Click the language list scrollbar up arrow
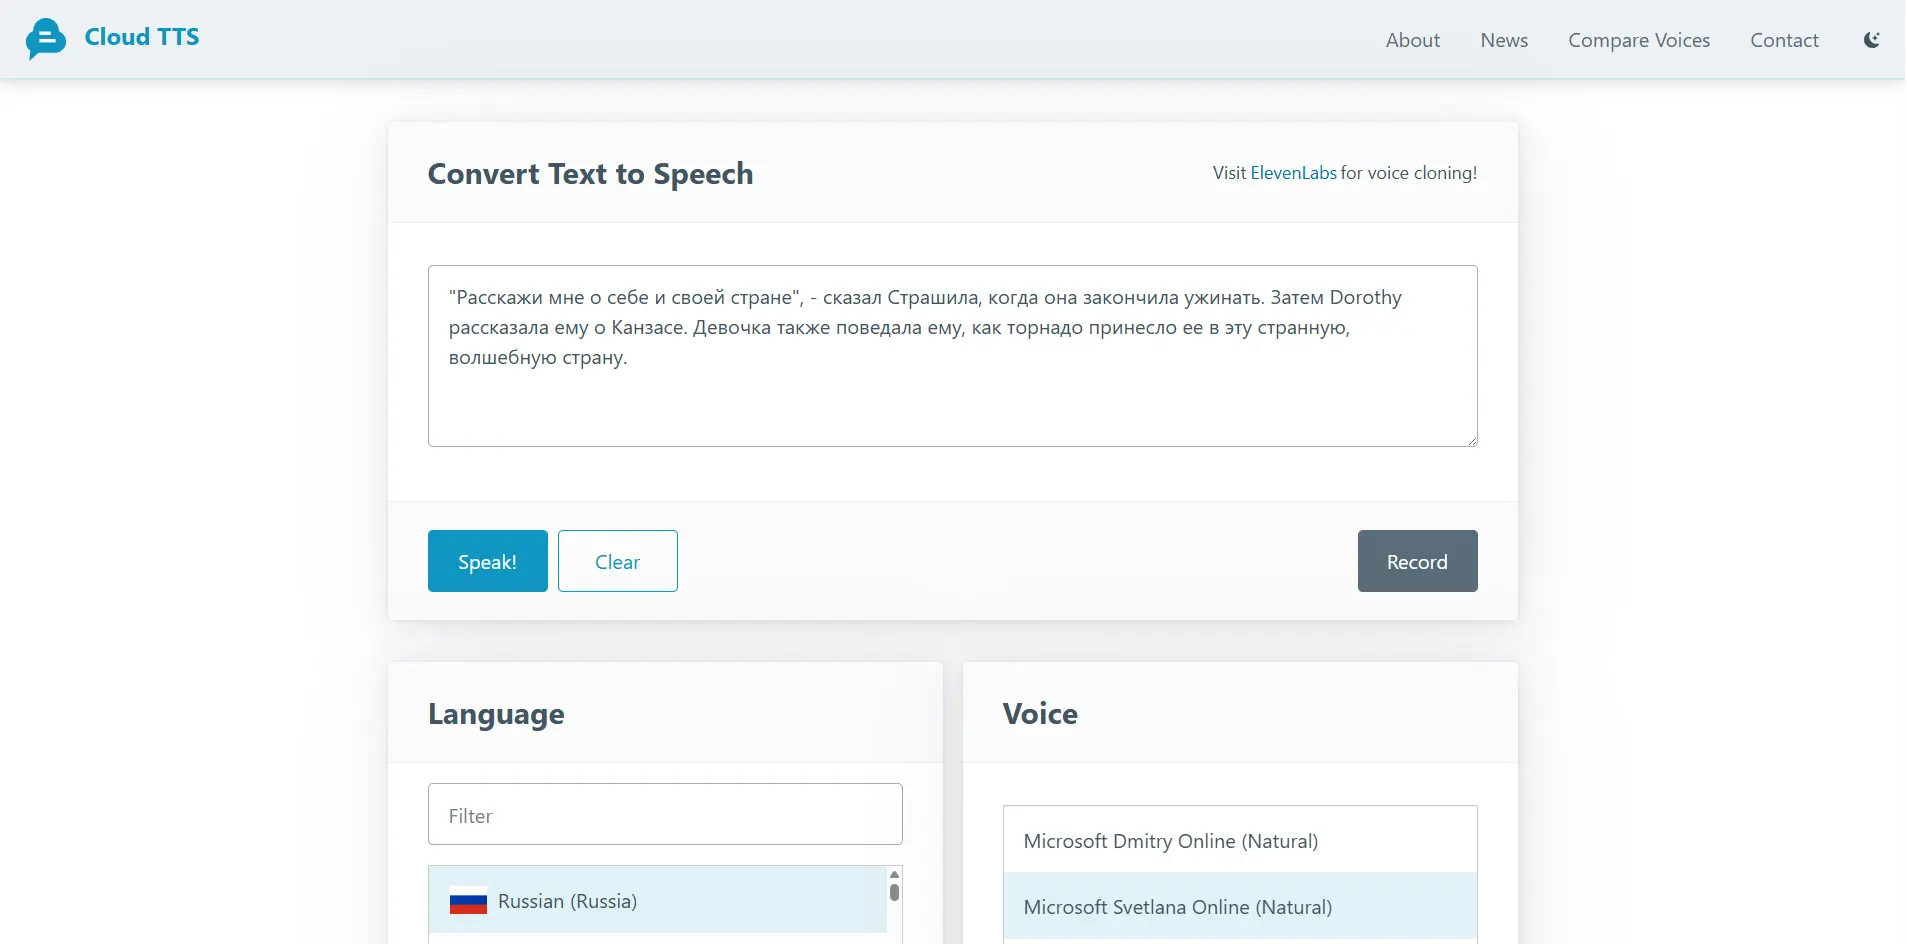The width and height of the screenshot is (1907, 944). click(894, 874)
